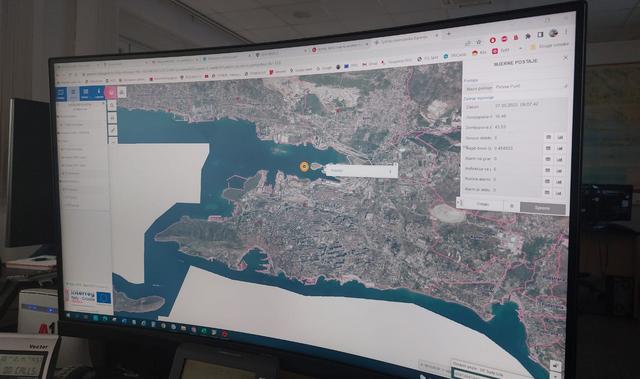Image resolution: width=640 pixels, height=379 pixels.
Task: Click the yellow measuring station marker on map
Action: [304, 166]
